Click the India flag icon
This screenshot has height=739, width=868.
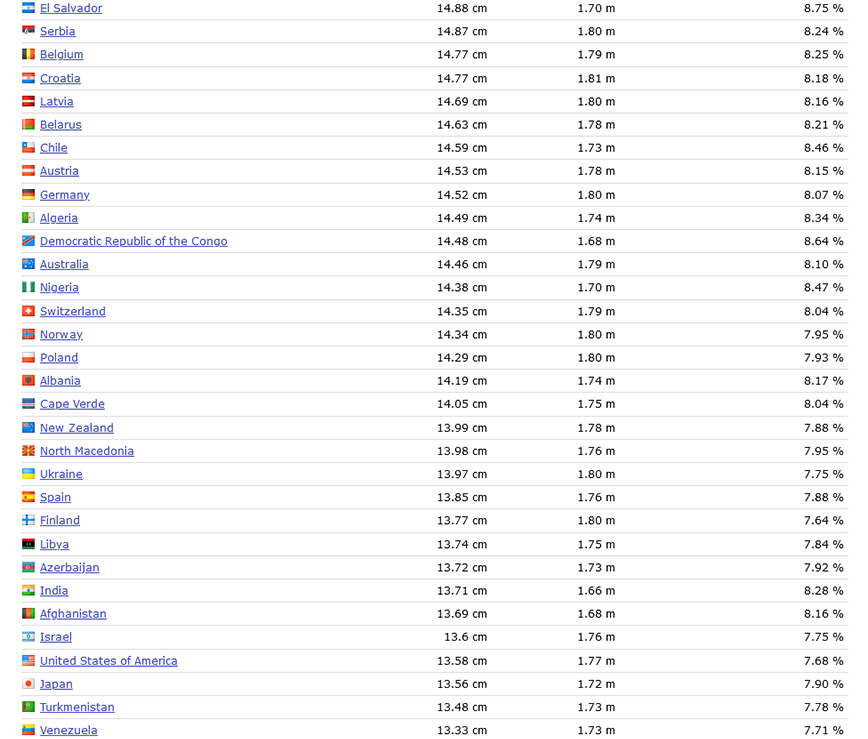pos(28,591)
